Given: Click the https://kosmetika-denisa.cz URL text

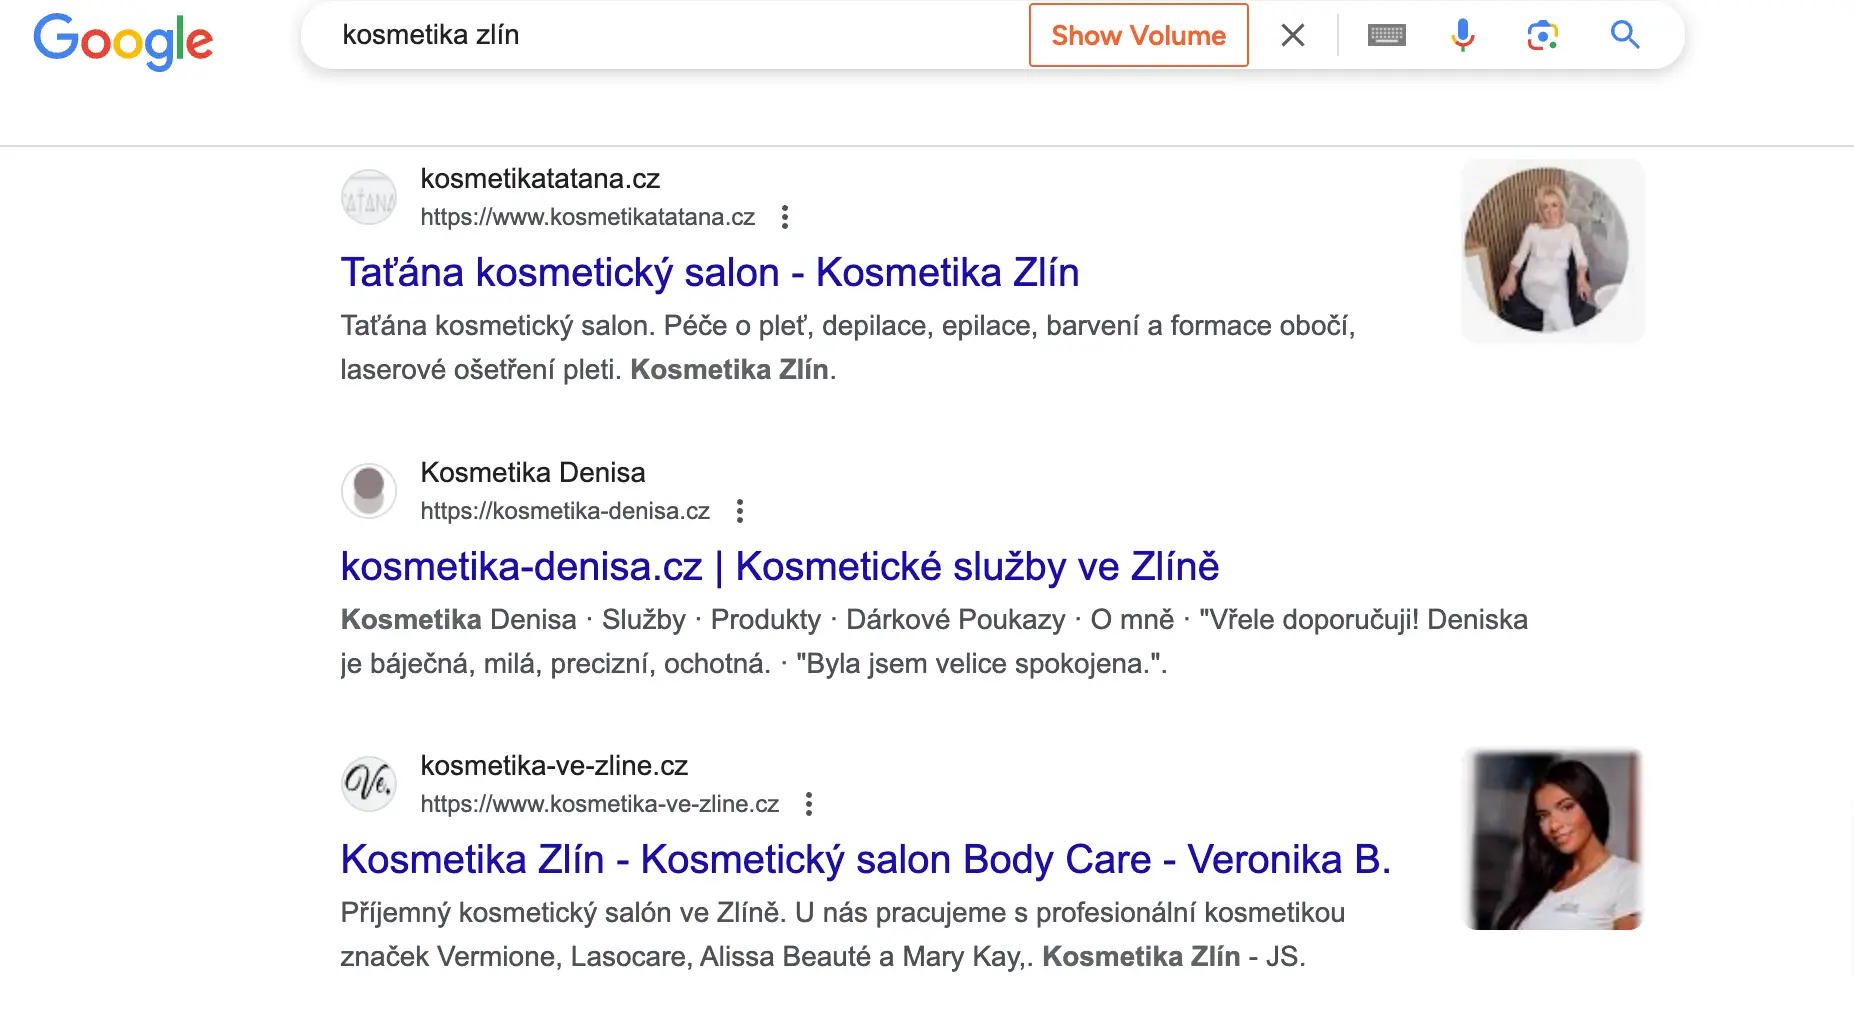Looking at the screenshot, I should 565,511.
